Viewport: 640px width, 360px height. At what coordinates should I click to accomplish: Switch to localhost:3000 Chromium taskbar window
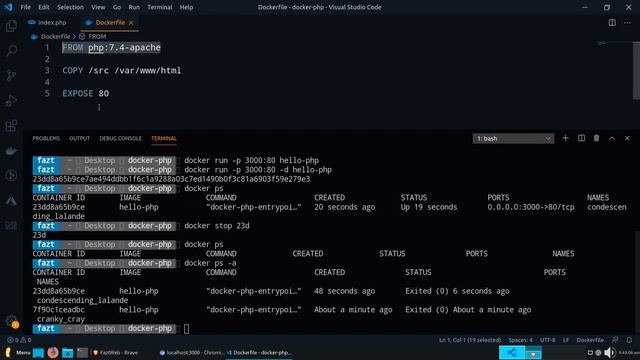192,352
